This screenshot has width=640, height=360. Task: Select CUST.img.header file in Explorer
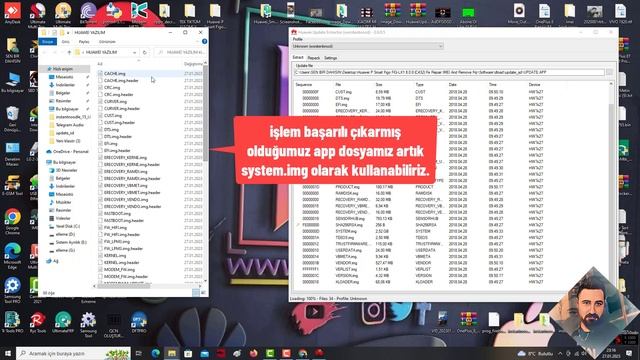119,122
